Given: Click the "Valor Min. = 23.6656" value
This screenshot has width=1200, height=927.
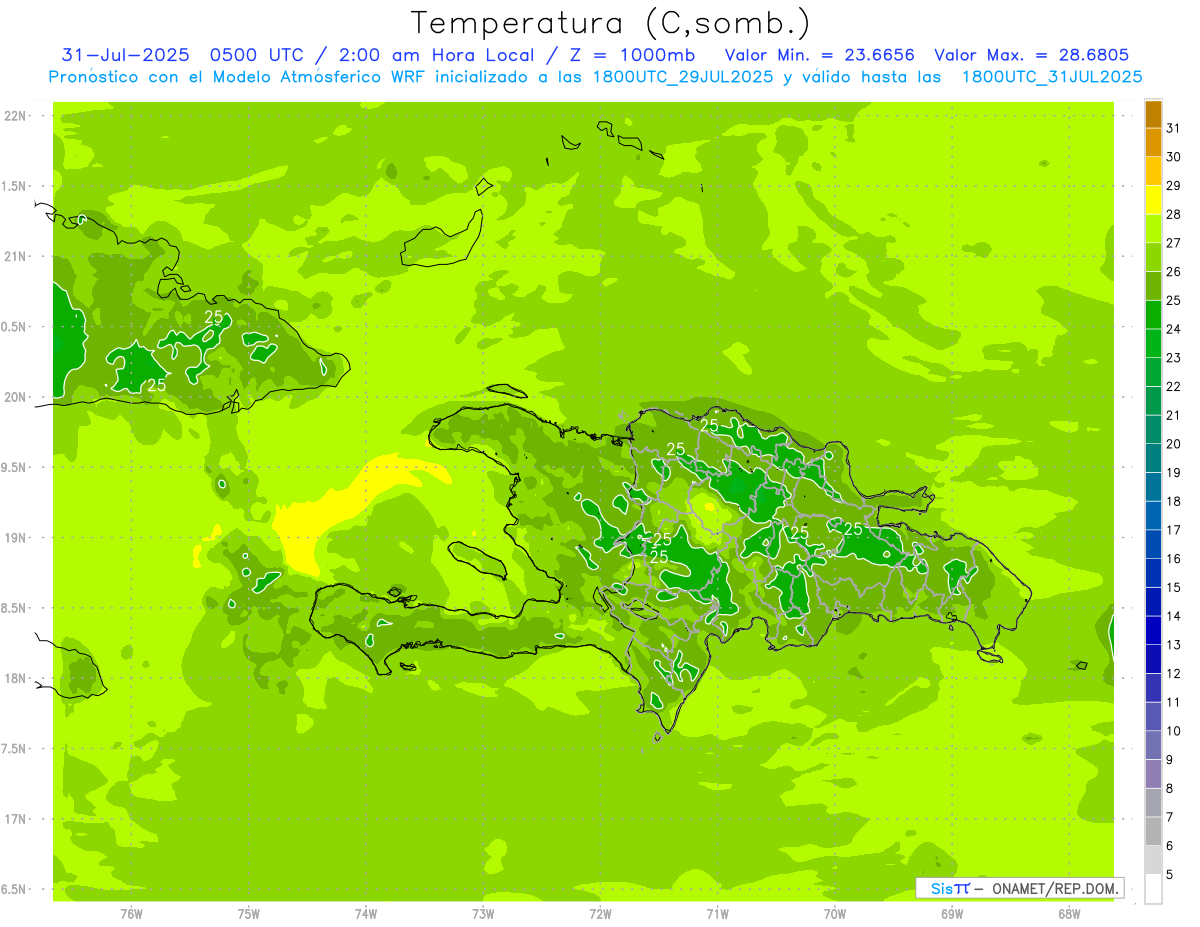Looking at the screenshot, I should coord(820,54).
